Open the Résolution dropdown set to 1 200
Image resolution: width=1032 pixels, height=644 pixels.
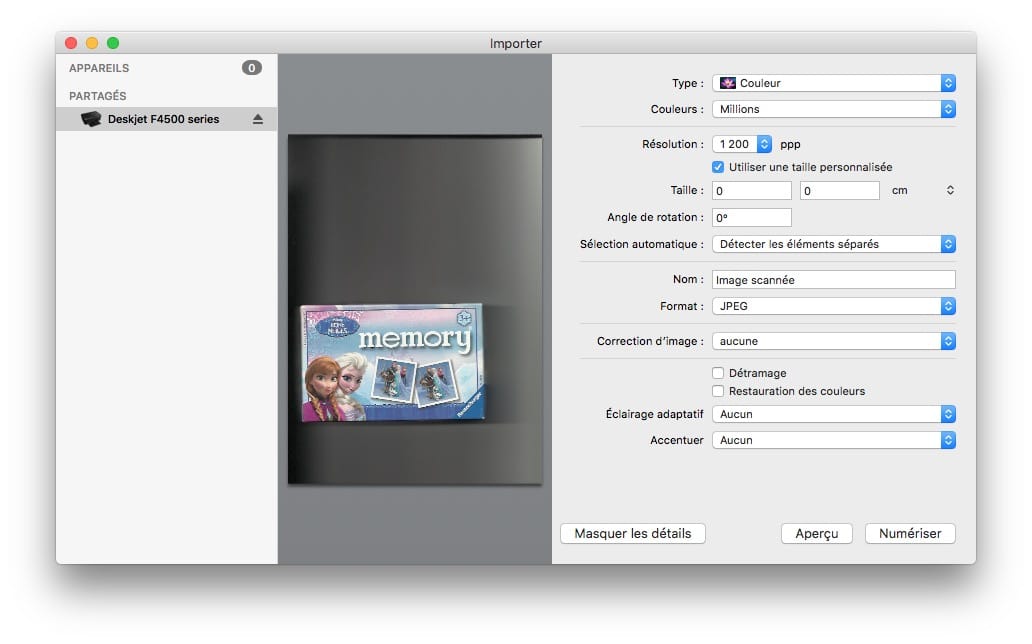[x=742, y=144]
